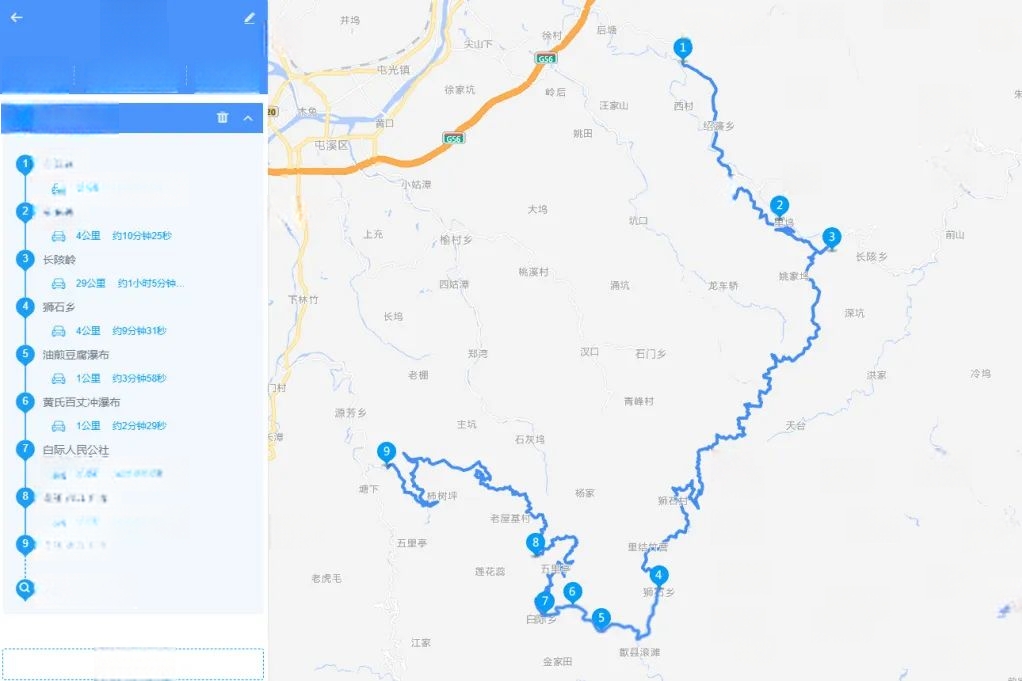Select stop 6 黄氏百丈冲瀑布
Image resolution: width=1022 pixels, height=681 pixels.
[x=81, y=402]
